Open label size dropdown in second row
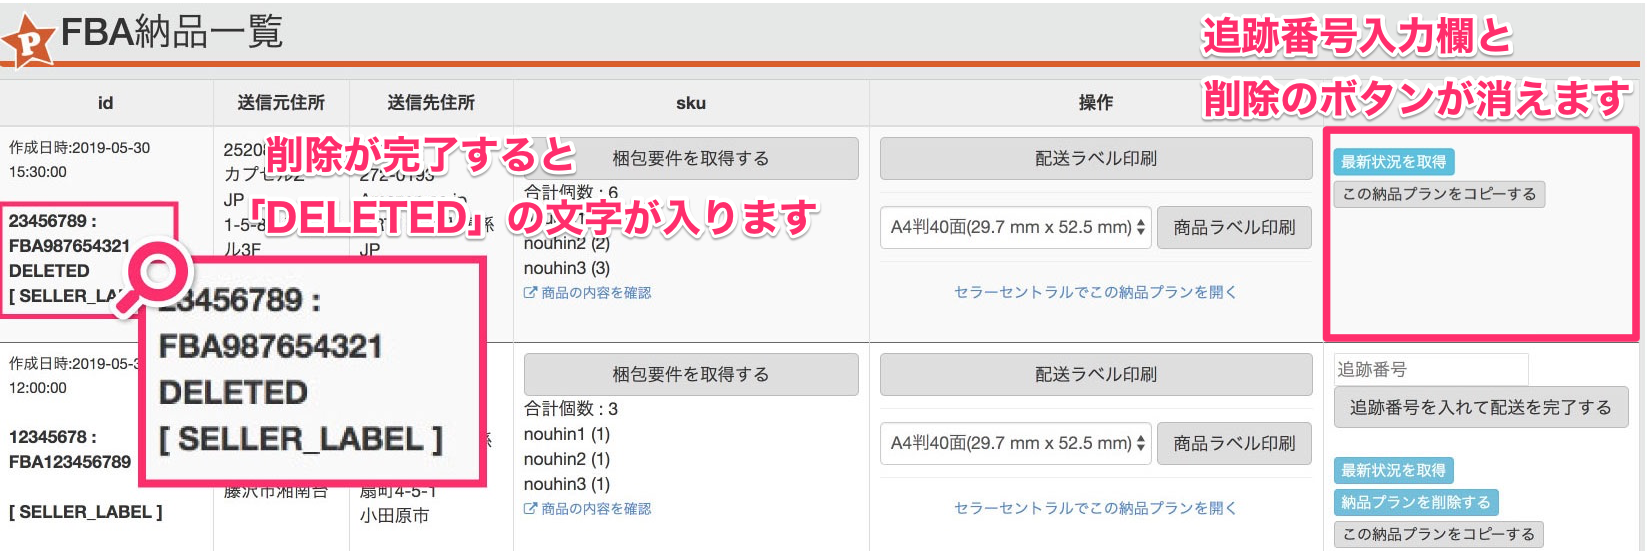Viewport: 1649px width, 551px height. 1016,443
